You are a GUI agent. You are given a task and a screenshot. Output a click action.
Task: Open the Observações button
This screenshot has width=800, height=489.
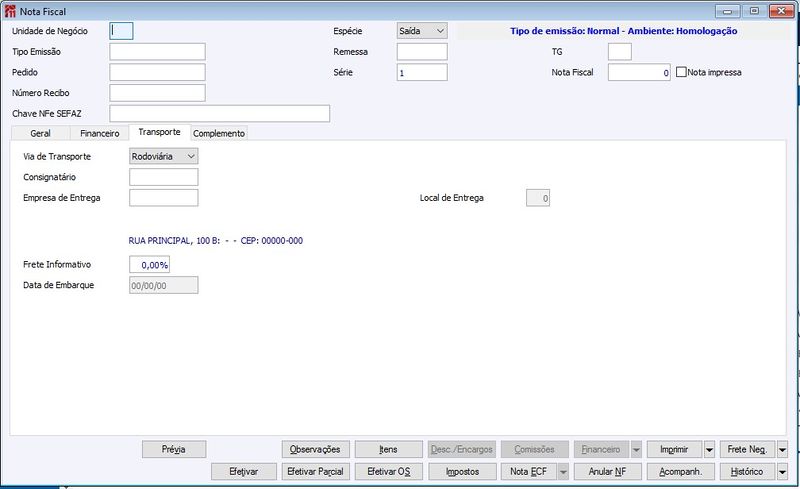[315, 449]
